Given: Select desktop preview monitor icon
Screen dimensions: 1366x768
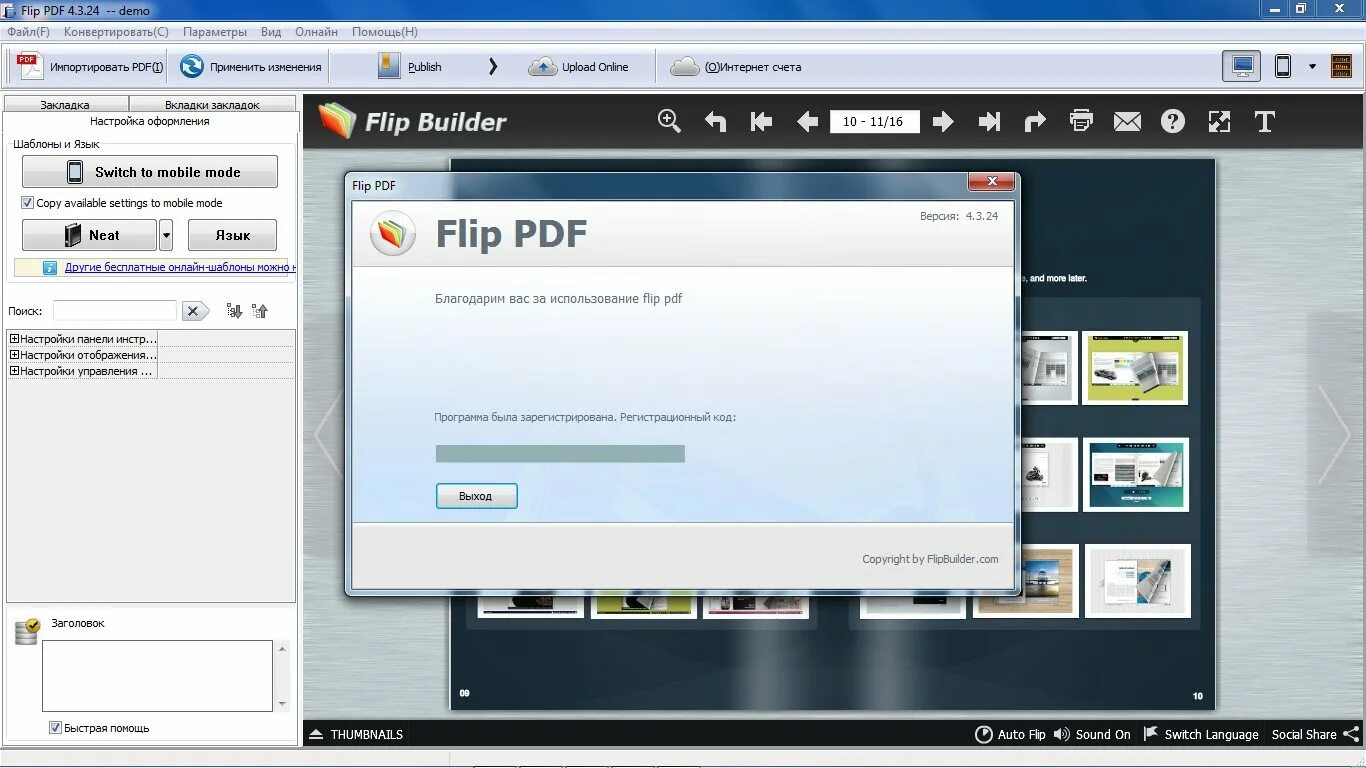Looking at the screenshot, I should [x=1242, y=66].
